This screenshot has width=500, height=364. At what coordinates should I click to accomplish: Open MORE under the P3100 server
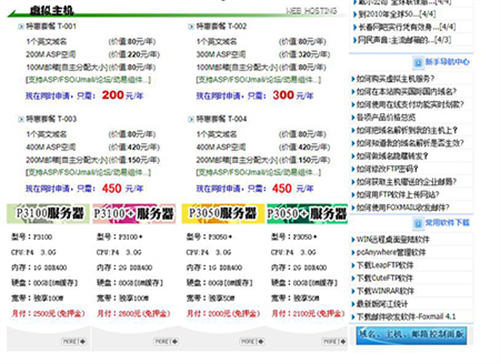pos(74,341)
